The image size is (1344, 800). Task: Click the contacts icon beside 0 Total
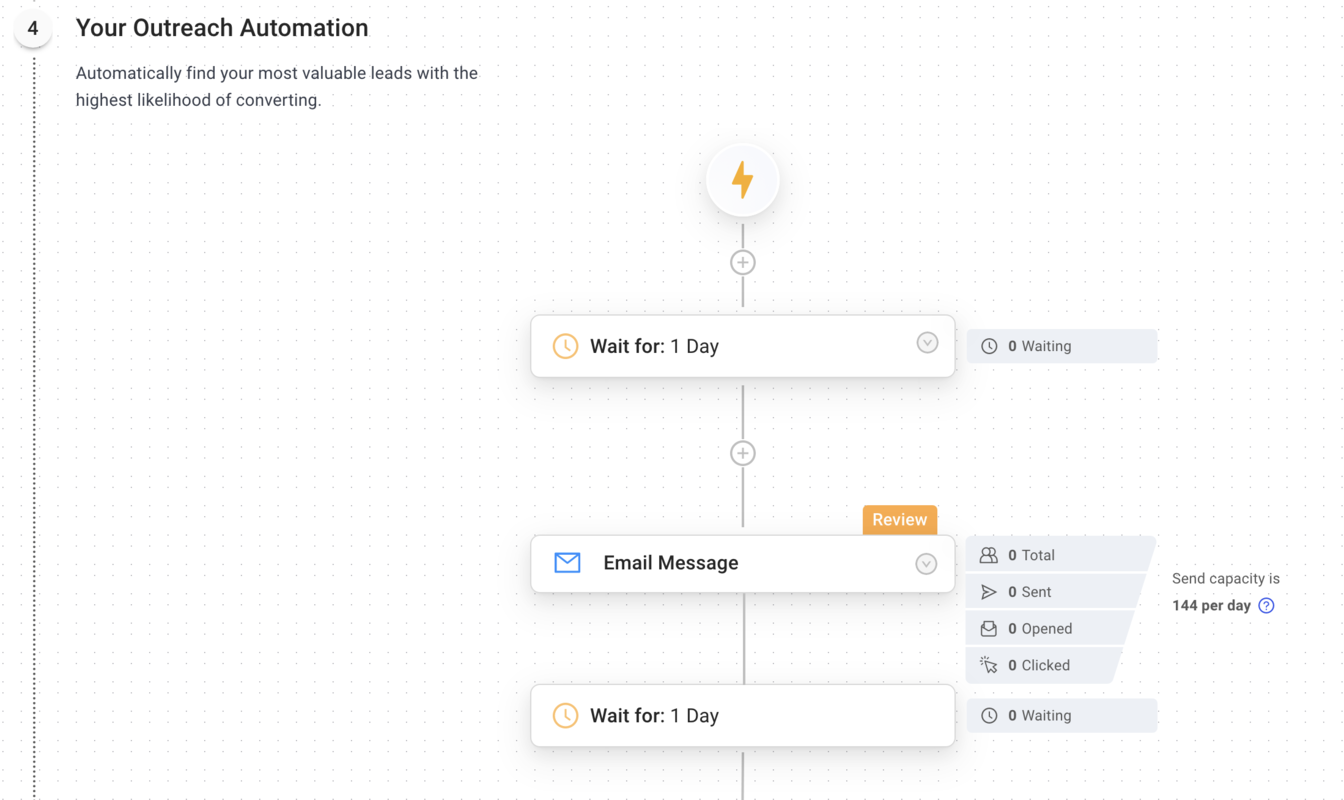(989, 554)
